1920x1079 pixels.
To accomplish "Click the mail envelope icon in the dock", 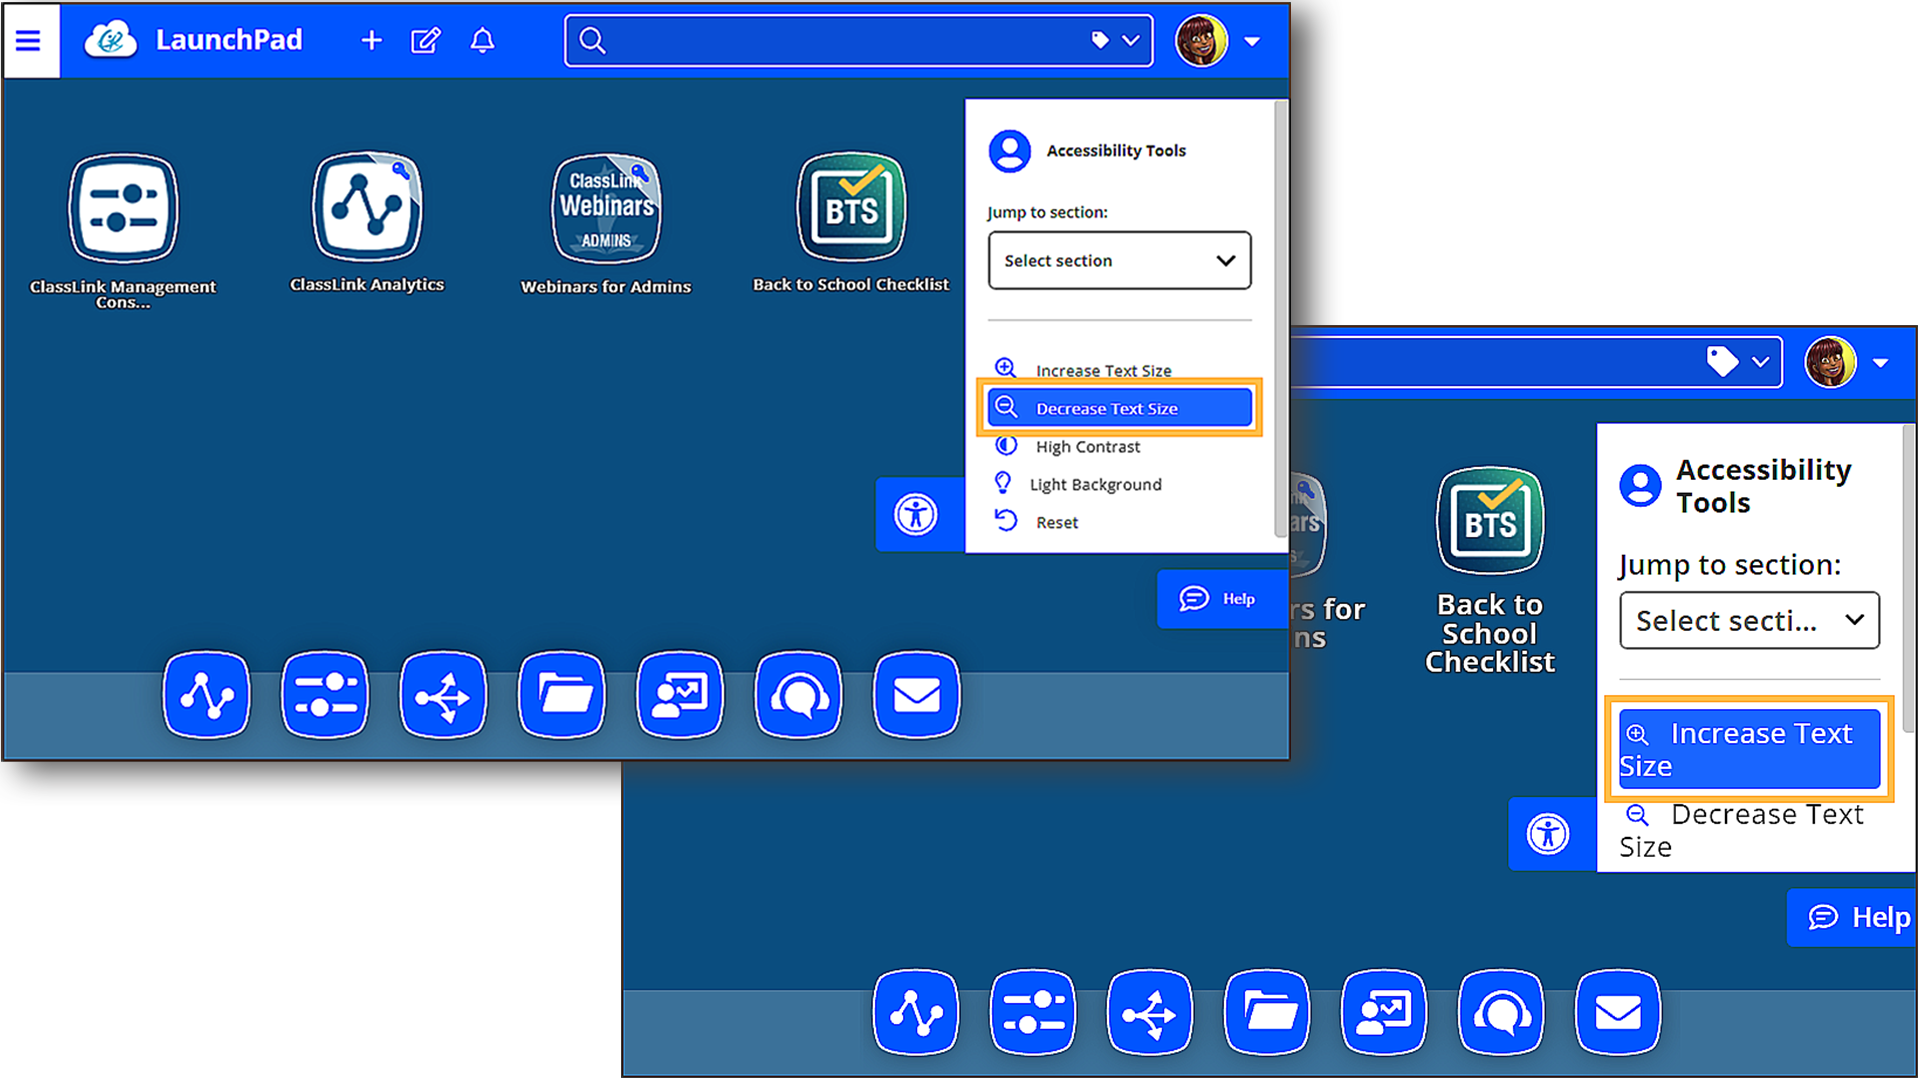I will click(915, 694).
